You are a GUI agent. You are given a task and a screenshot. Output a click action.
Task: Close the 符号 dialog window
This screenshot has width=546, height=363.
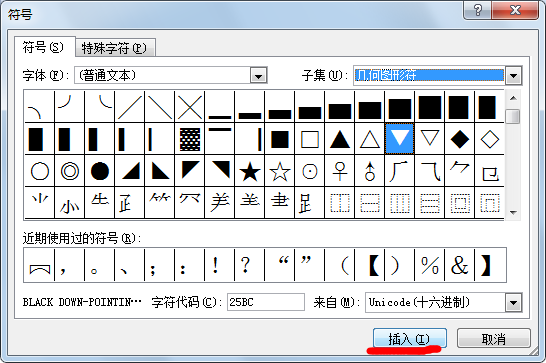pyautogui.click(x=515, y=10)
